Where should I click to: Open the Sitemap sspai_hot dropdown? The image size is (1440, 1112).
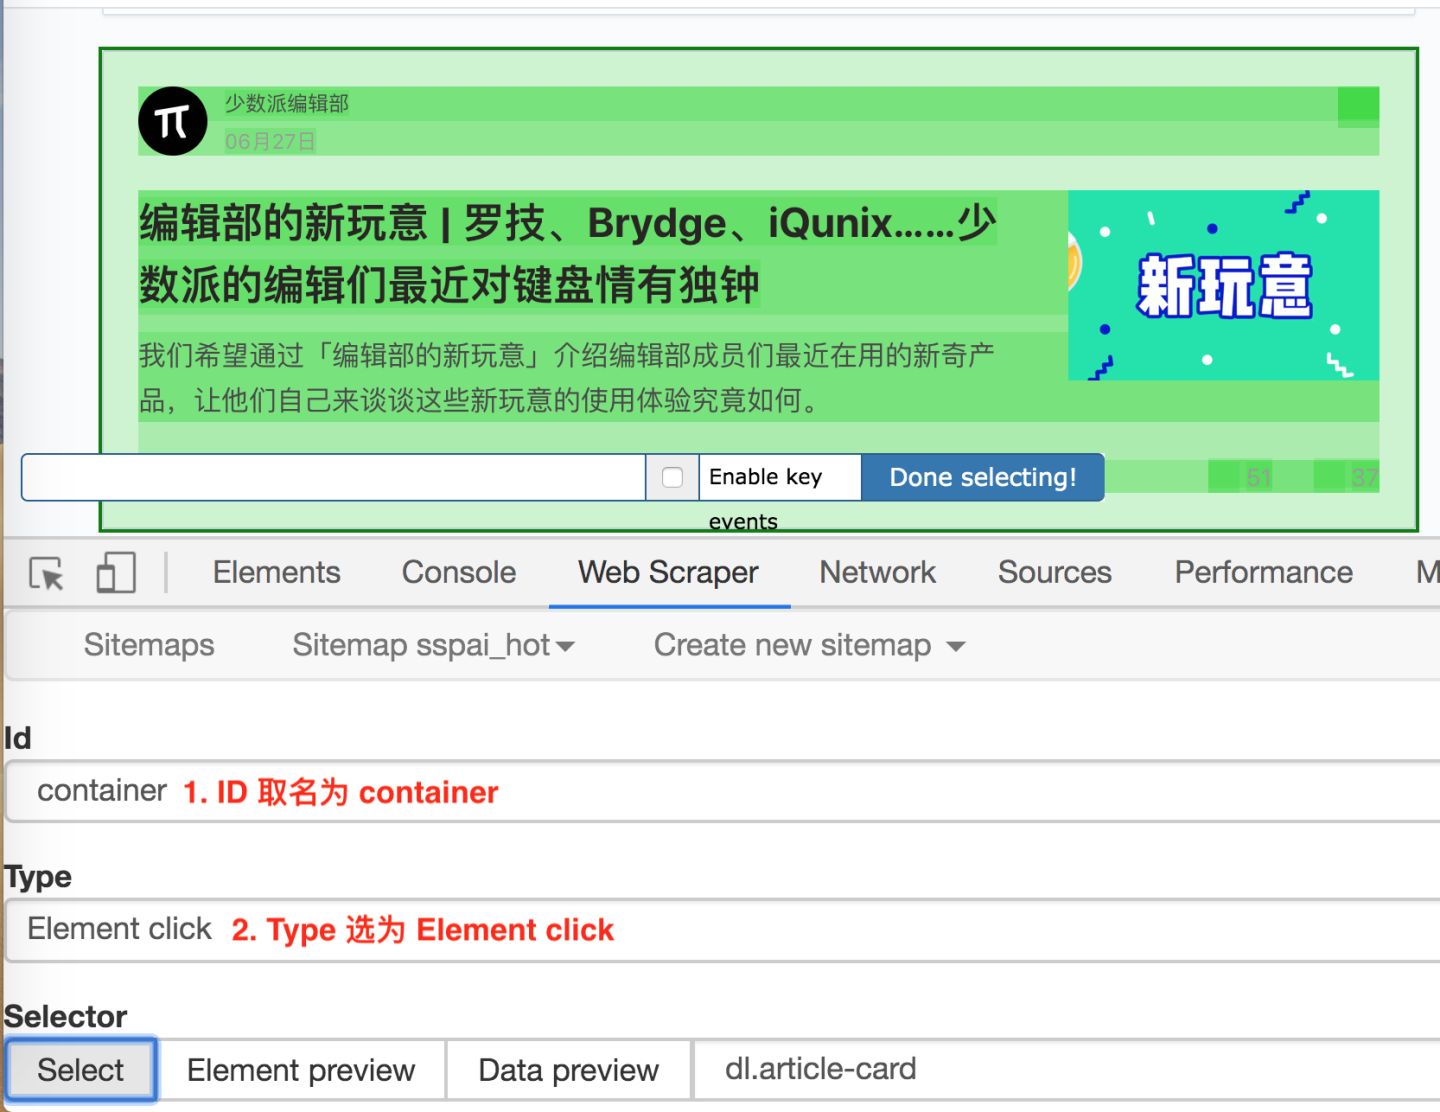click(x=433, y=645)
